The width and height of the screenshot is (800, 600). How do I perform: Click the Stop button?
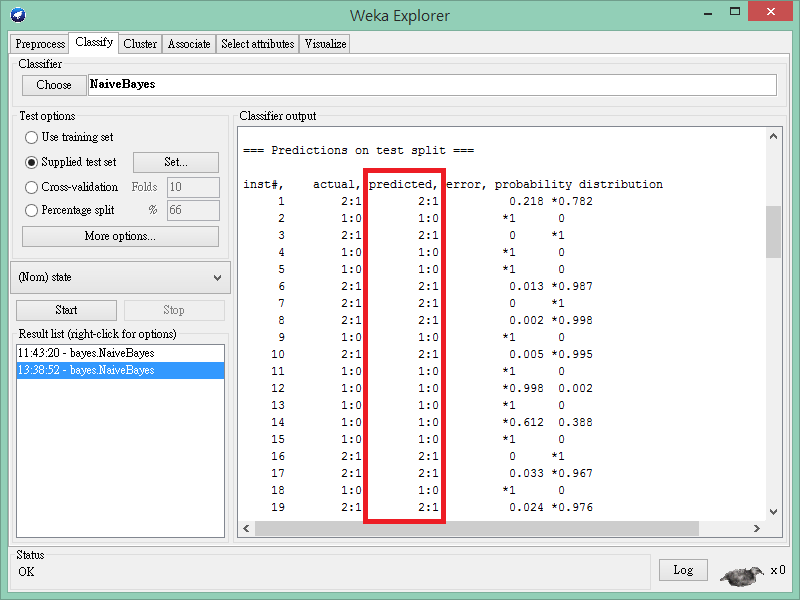coord(174,310)
